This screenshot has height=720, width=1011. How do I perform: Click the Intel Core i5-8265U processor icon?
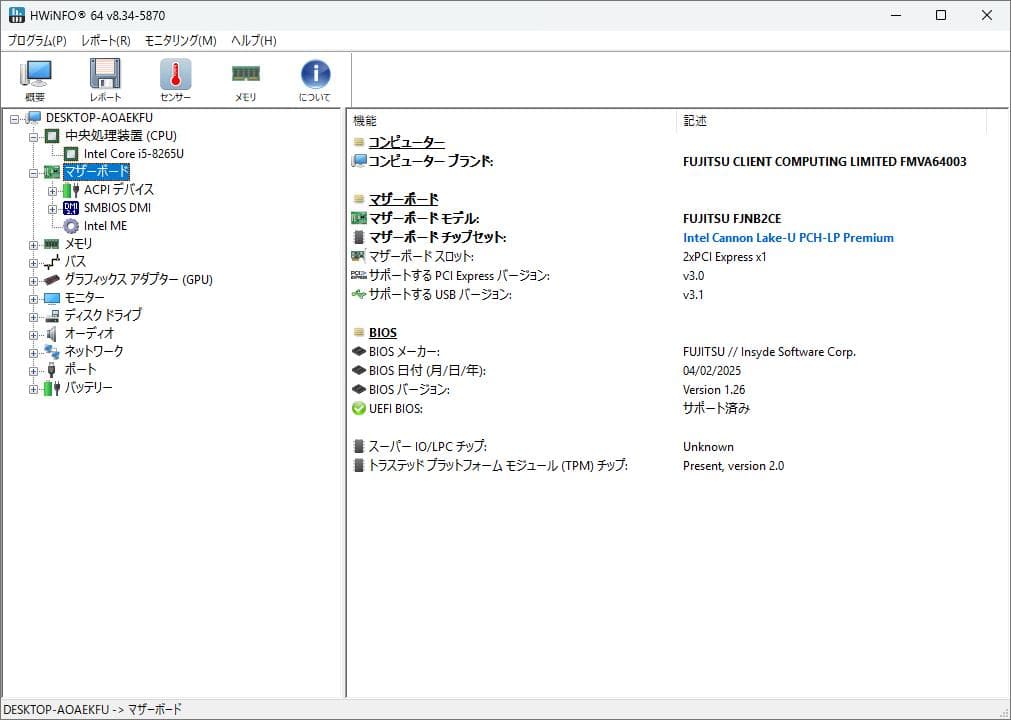[x=71, y=154]
